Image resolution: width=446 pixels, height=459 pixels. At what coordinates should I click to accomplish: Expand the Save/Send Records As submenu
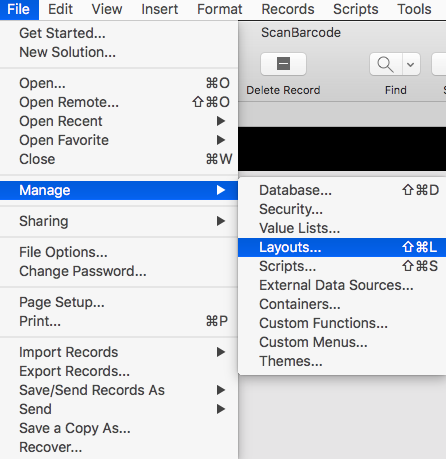tap(119, 390)
